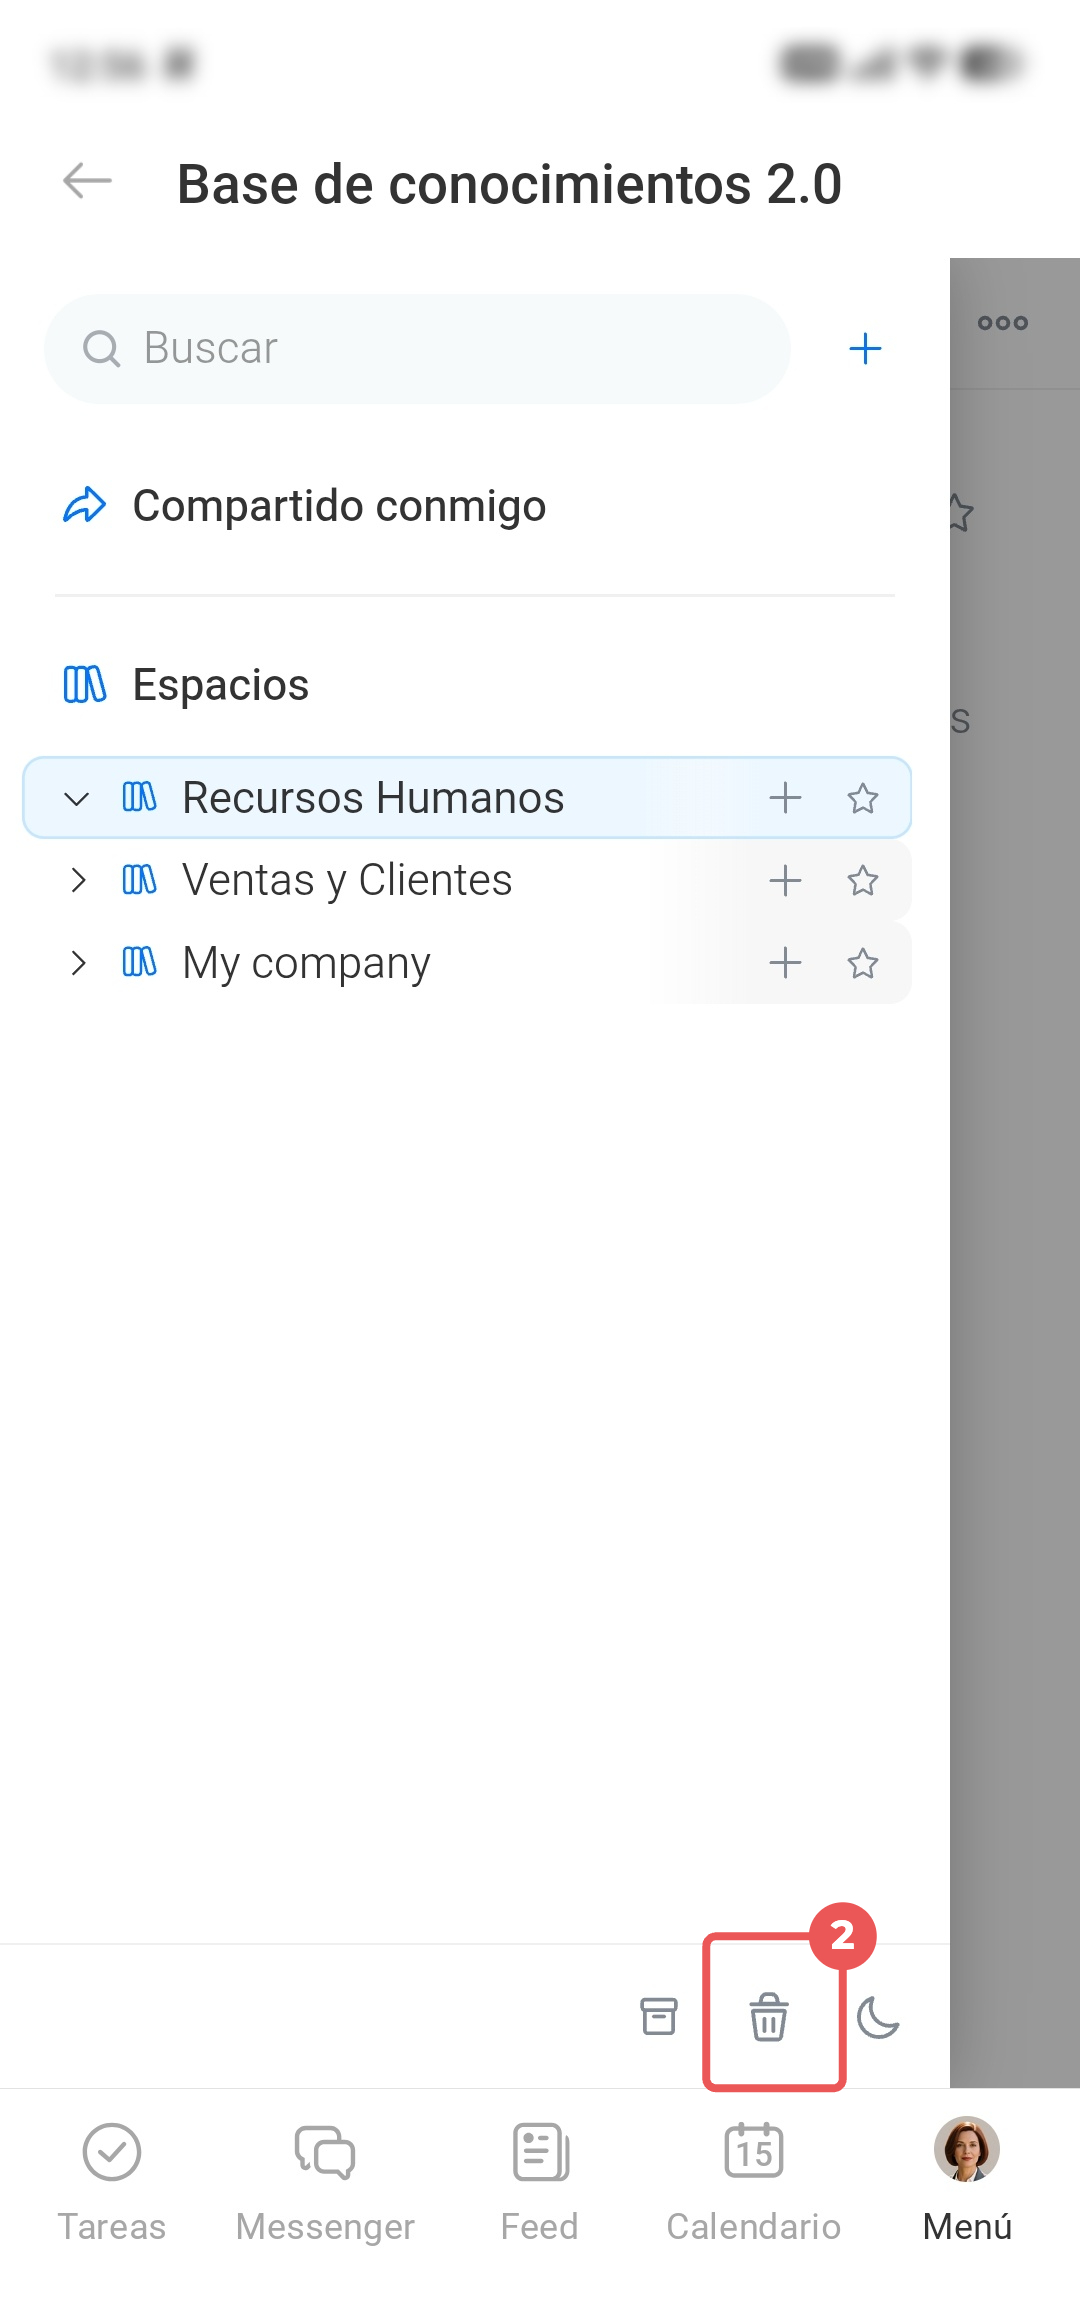Viewport: 1080px width, 2298px height.
Task: Expand the My company space
Action: tap(78, 963)
